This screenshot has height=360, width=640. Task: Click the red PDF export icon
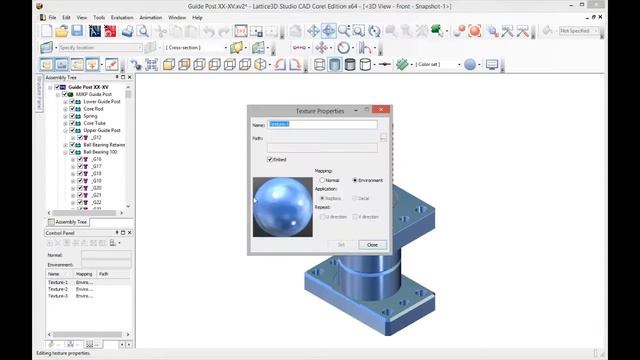[x=110, y=31]
